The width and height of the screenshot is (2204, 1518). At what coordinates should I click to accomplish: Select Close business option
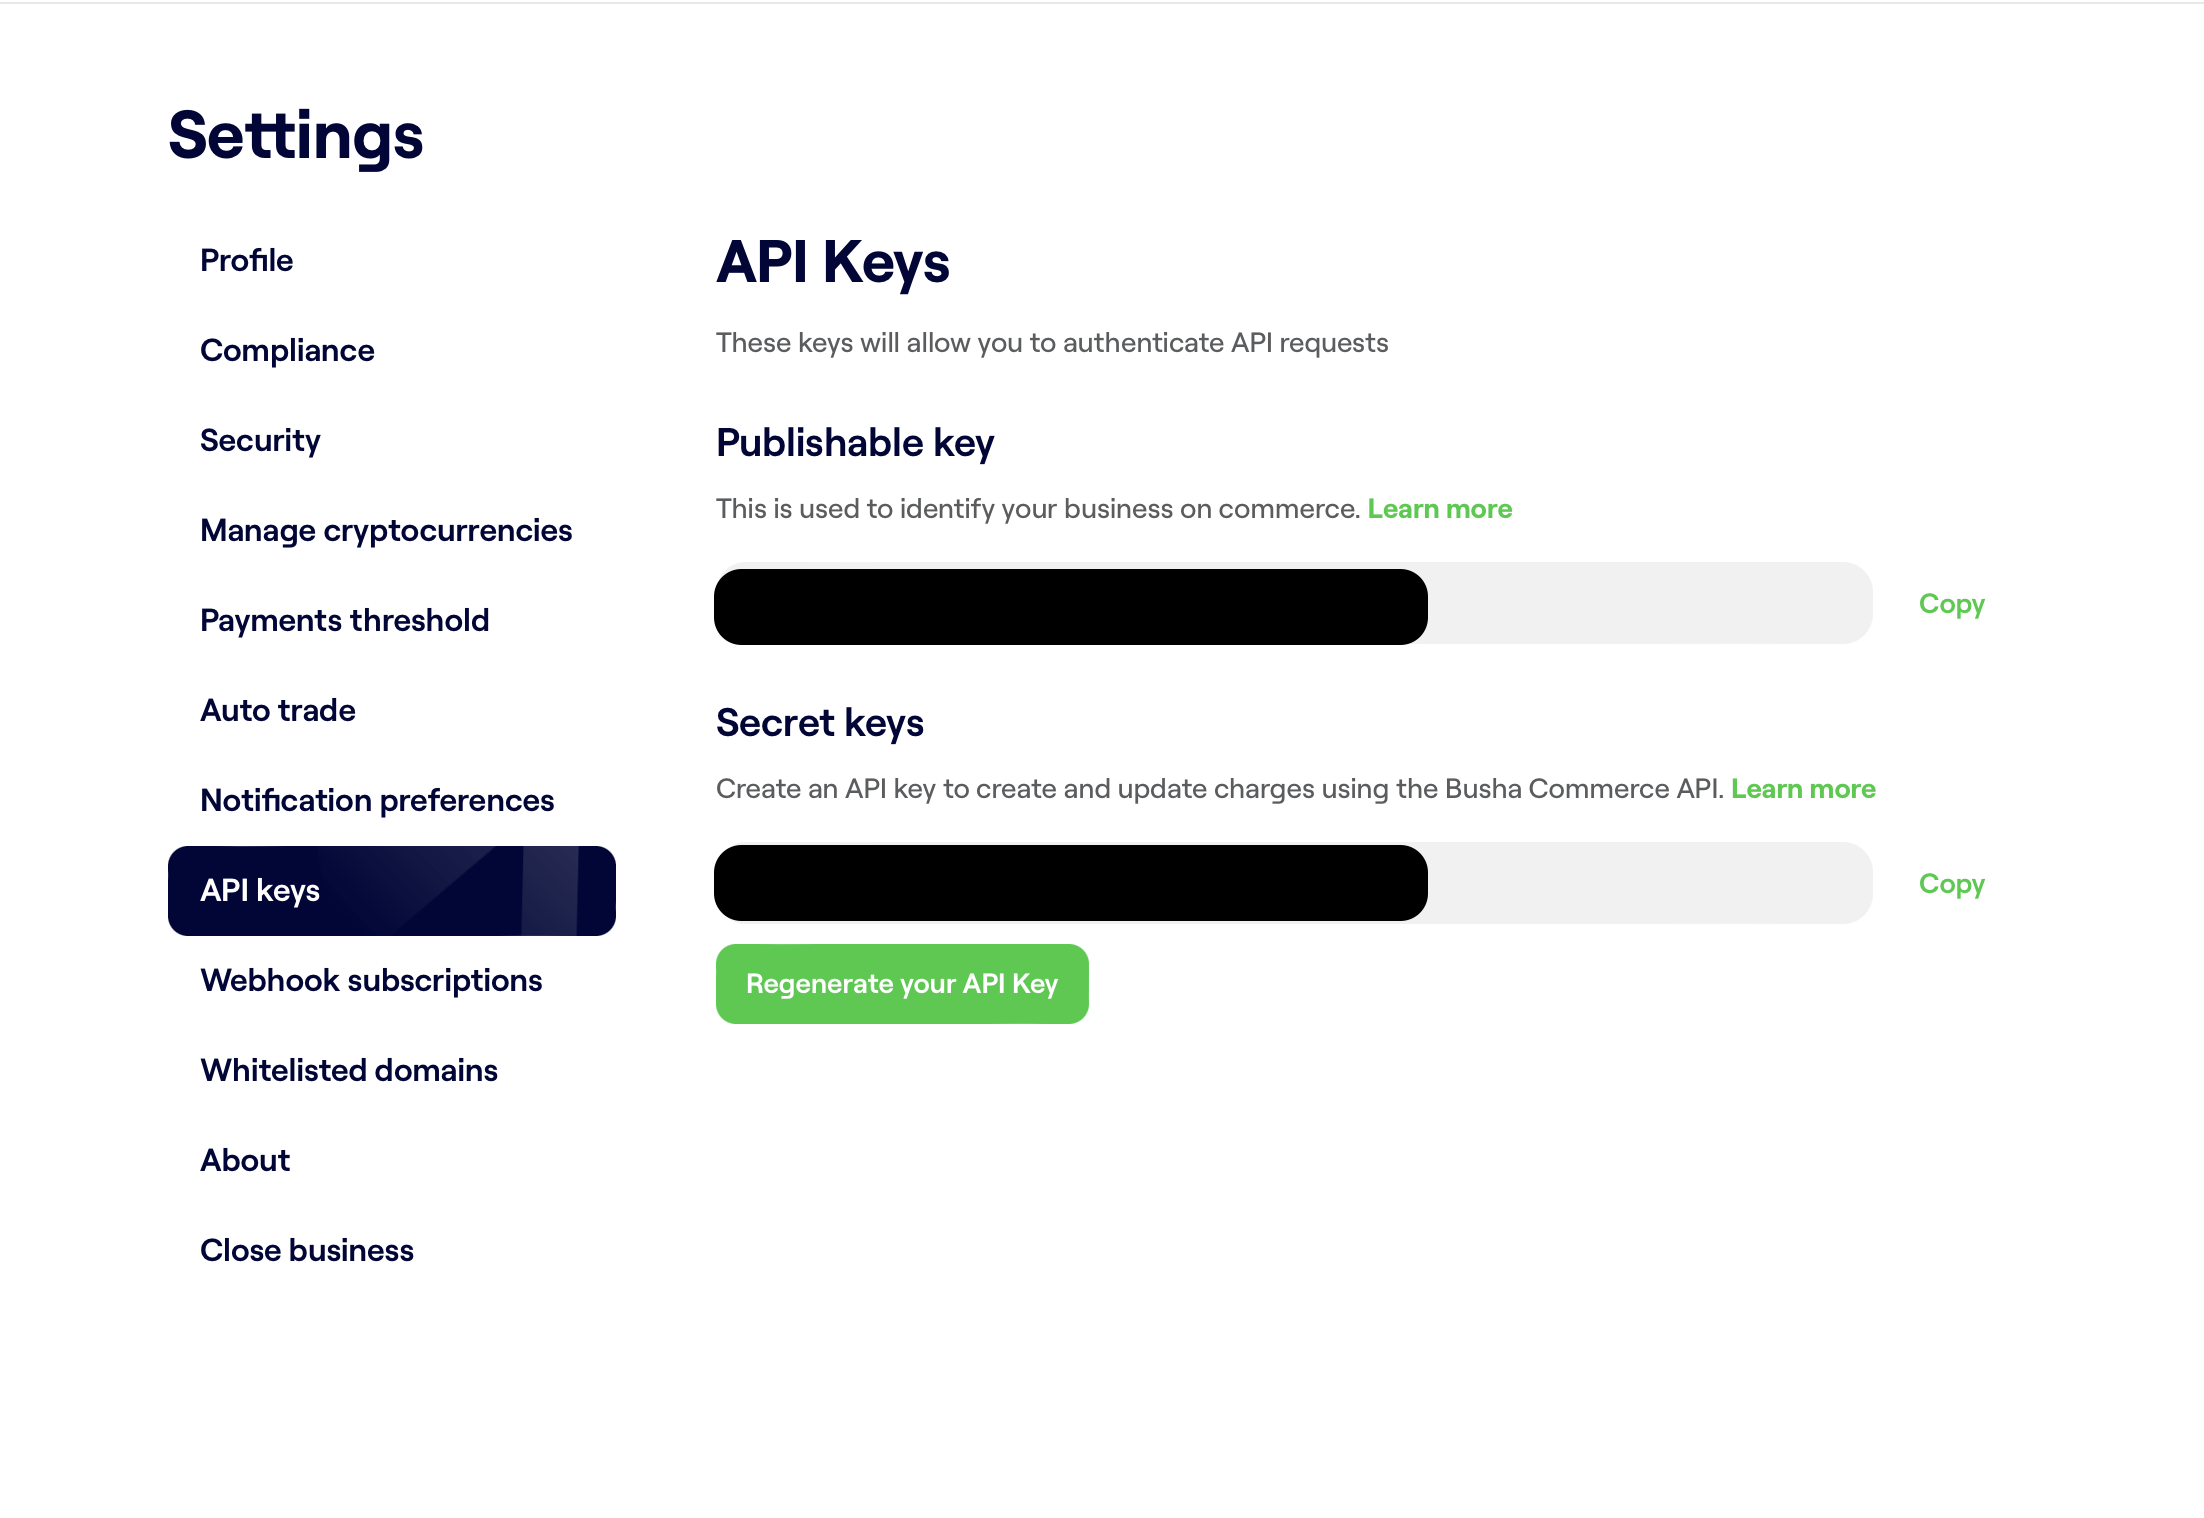click(307, 1250)
